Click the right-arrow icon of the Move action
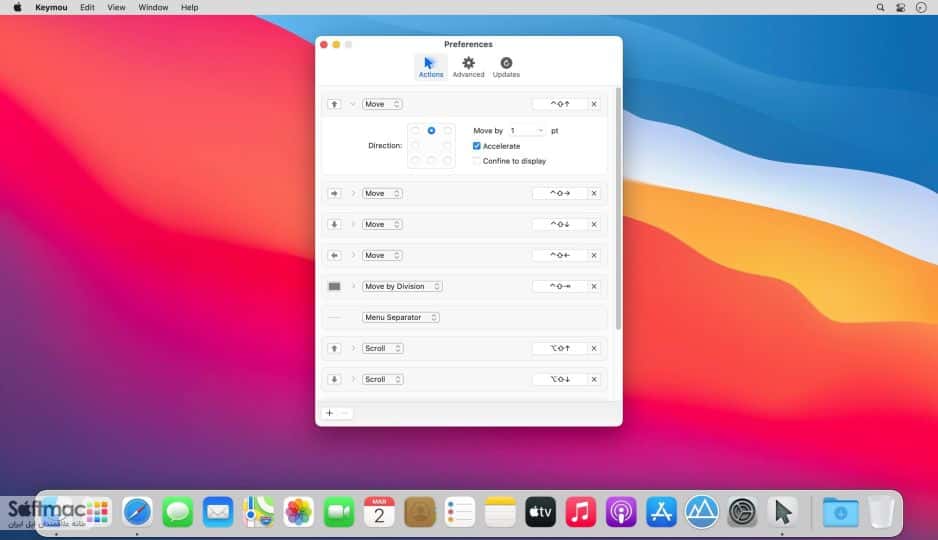Image resolution: width=938 pixels, height=540 pixels. [334, 193]
